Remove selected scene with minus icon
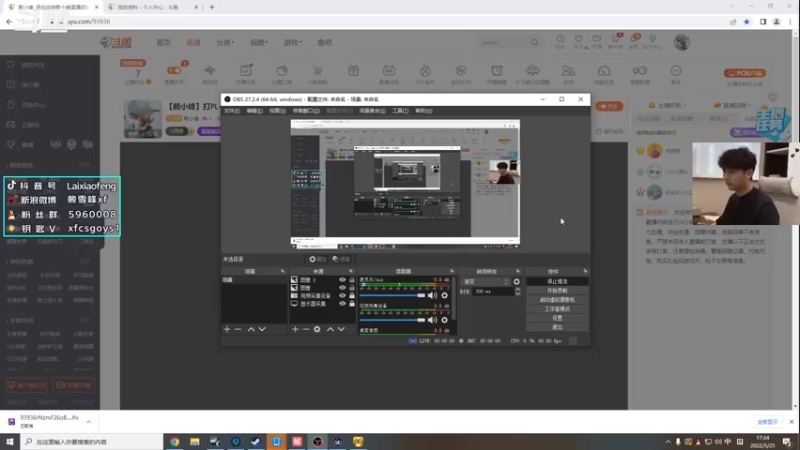The image size is (800, 450). click(x=238, y=330)
